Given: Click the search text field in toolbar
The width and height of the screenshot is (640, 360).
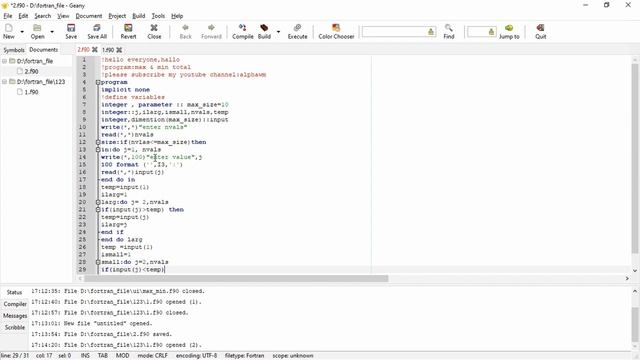Looking at the screenshot, I should click(394, 31).
